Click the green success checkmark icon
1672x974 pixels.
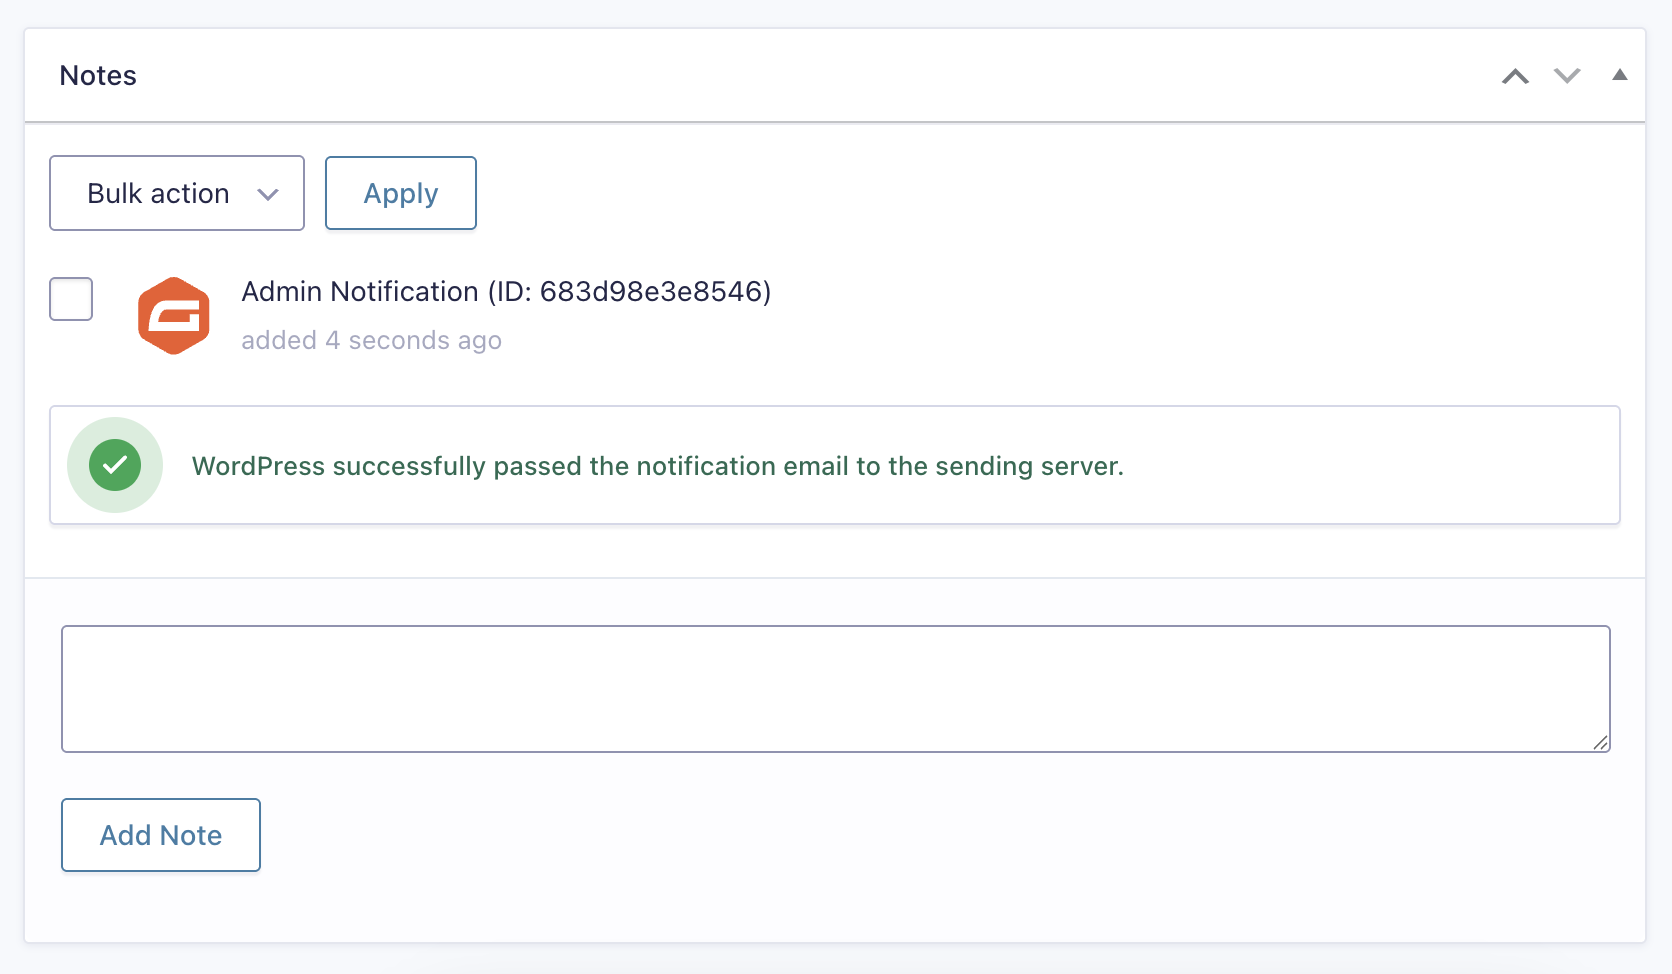(x=115, y=465)
